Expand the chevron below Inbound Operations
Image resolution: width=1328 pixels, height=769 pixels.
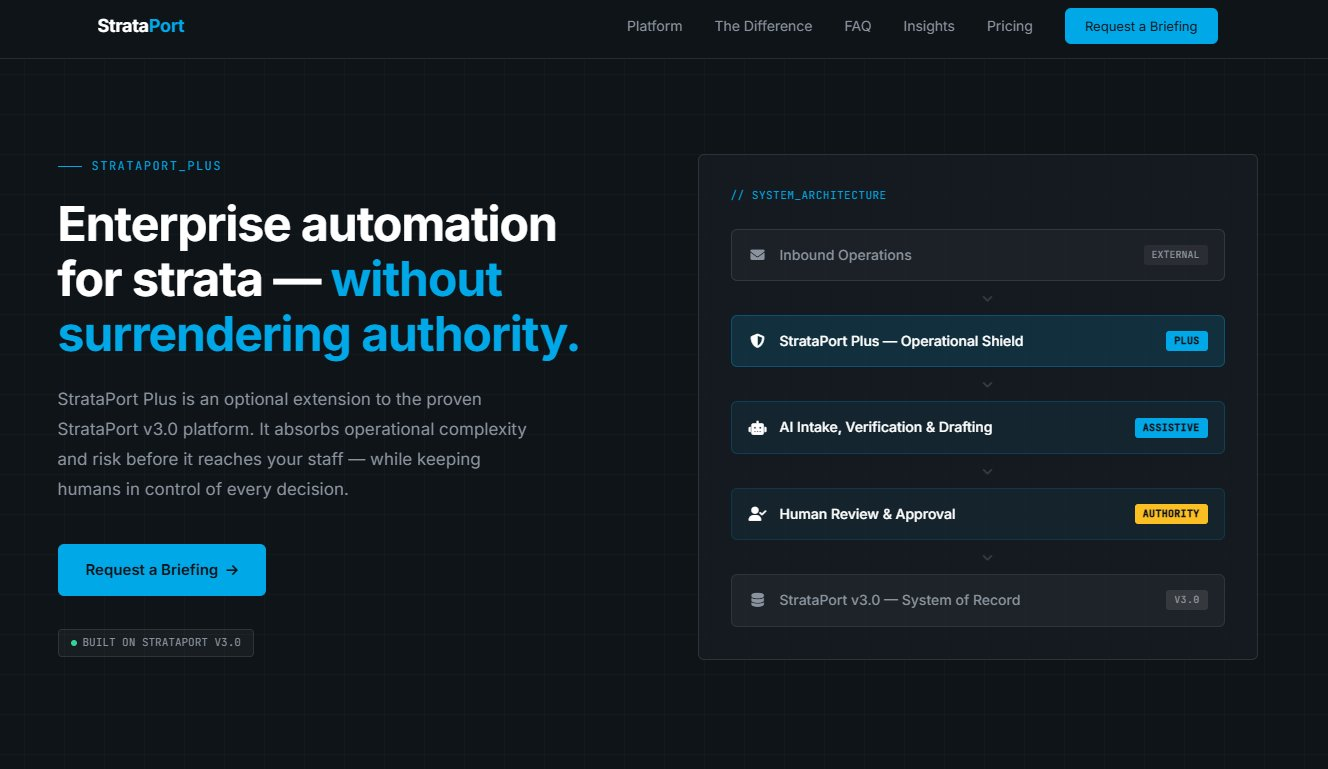[987, 298]
